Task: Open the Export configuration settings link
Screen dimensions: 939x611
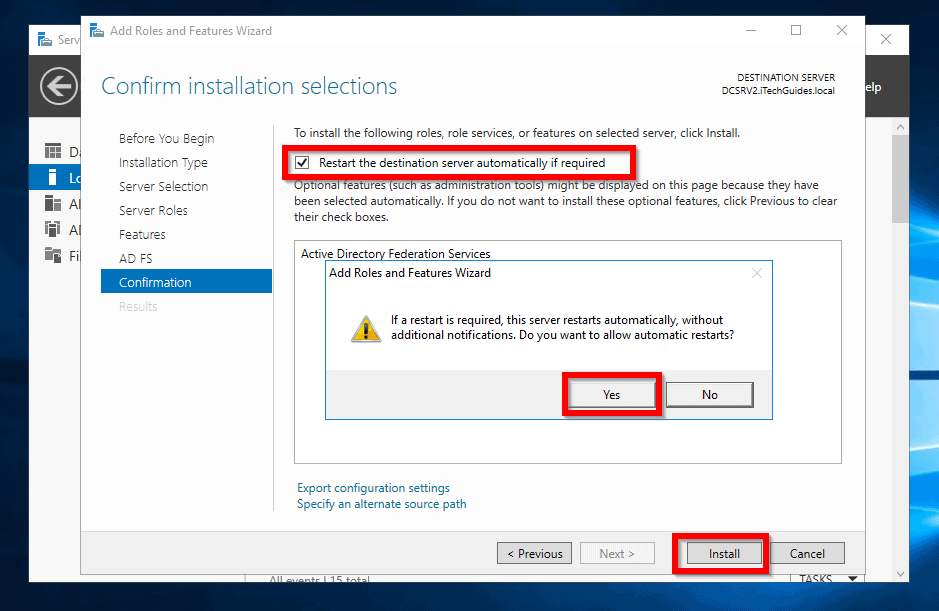Action: click(x=372, y=488)
